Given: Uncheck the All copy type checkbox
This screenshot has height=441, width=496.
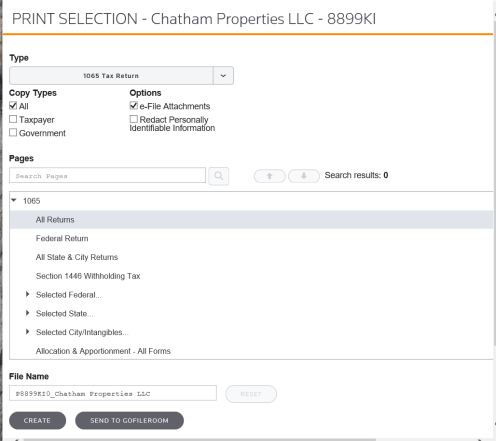Looking at the screenshot, I should tap(13, 106).
